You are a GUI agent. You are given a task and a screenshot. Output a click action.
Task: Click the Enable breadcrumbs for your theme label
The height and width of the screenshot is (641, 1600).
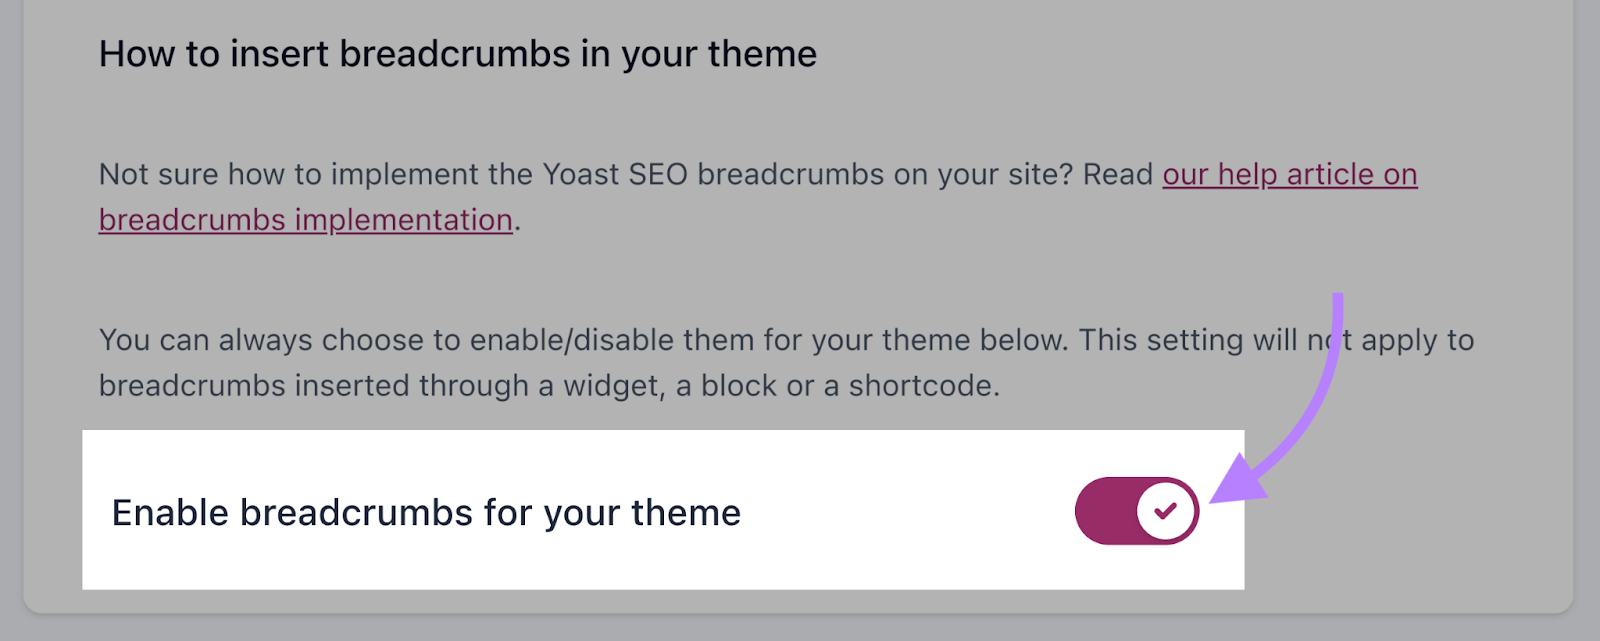pyautogui.click(x=425, y=512)
